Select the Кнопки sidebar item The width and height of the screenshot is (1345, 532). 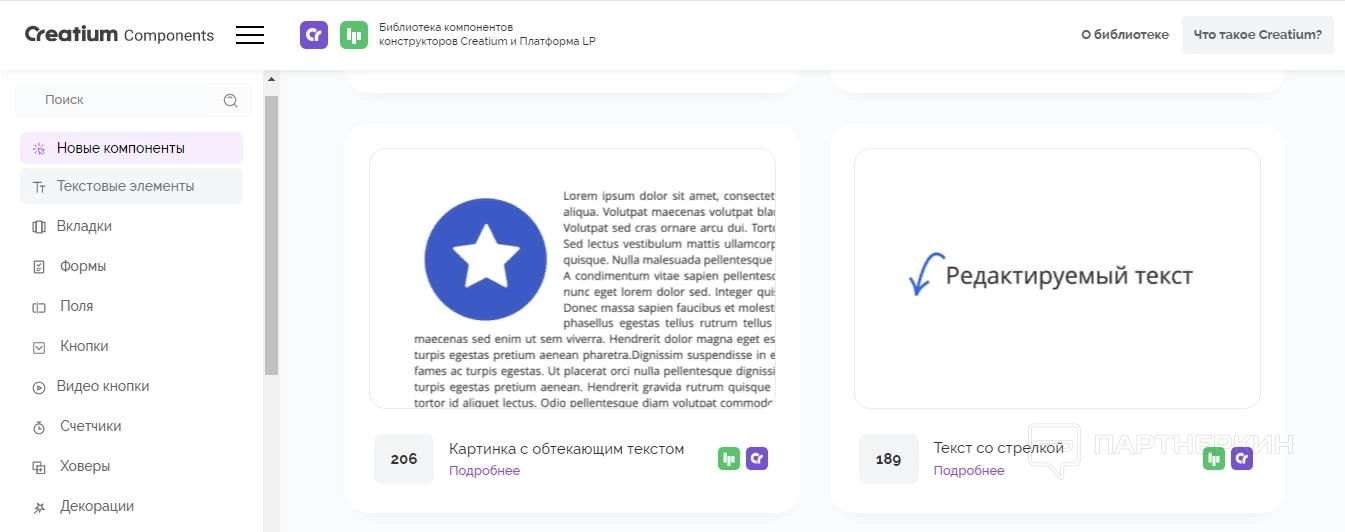point(84,346)
